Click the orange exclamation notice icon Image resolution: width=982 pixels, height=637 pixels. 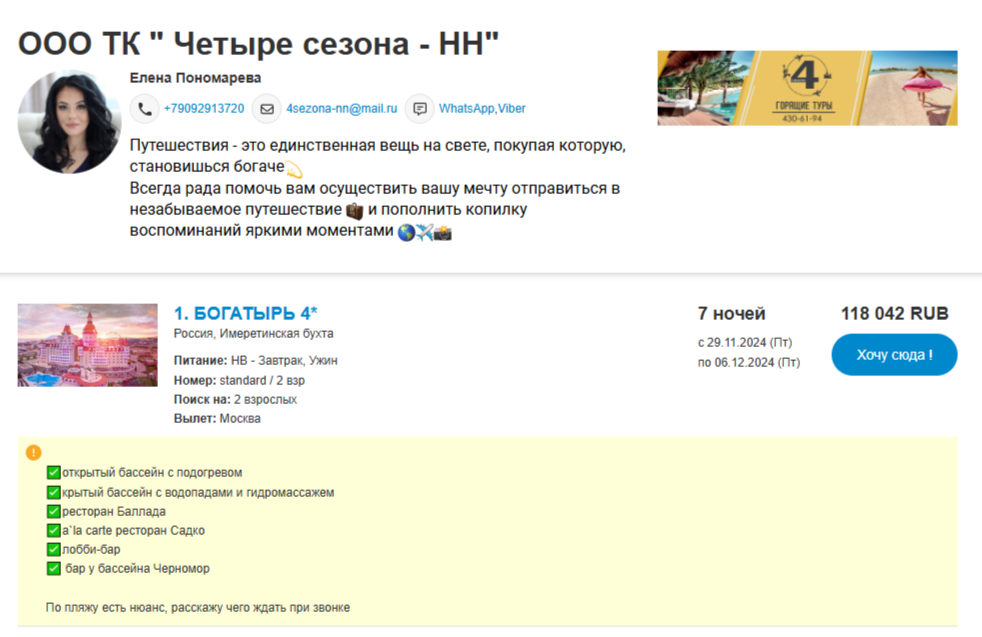point(34,452)
